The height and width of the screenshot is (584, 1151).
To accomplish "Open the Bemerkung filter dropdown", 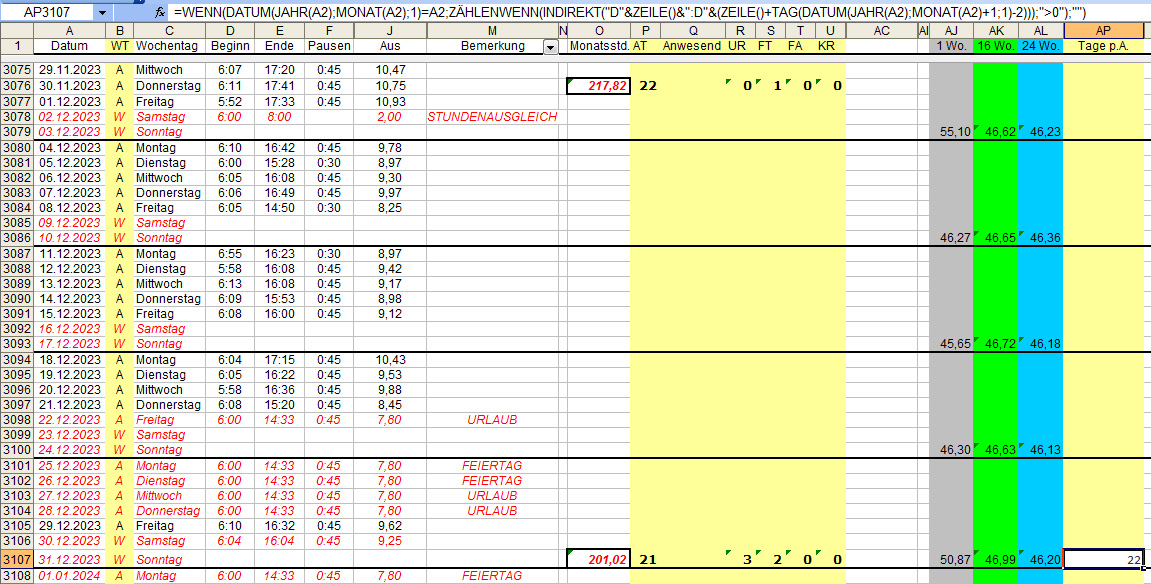I will tap(550, 46).
